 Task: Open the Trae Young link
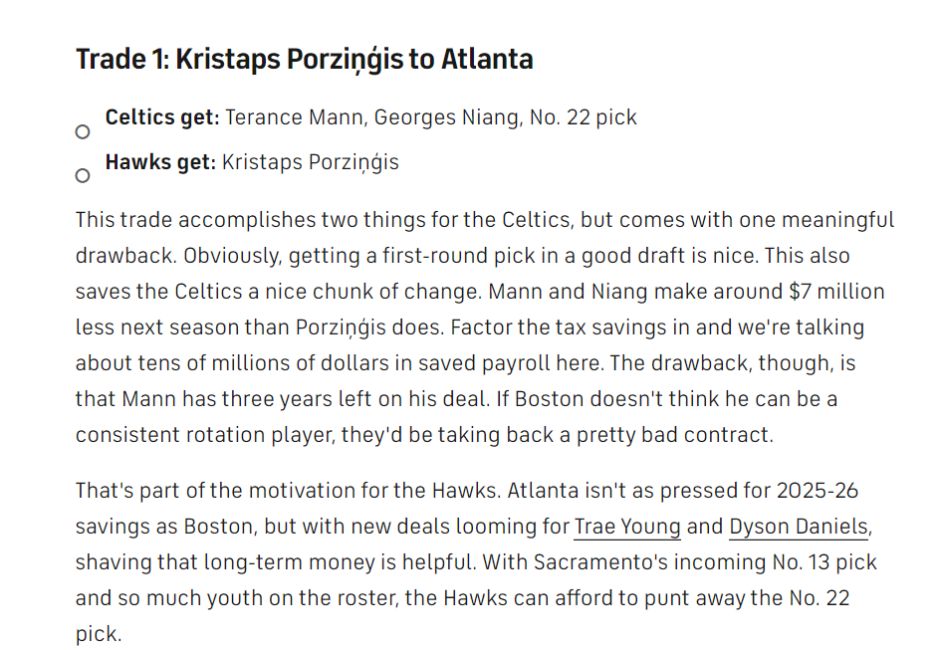pos(627,527)
